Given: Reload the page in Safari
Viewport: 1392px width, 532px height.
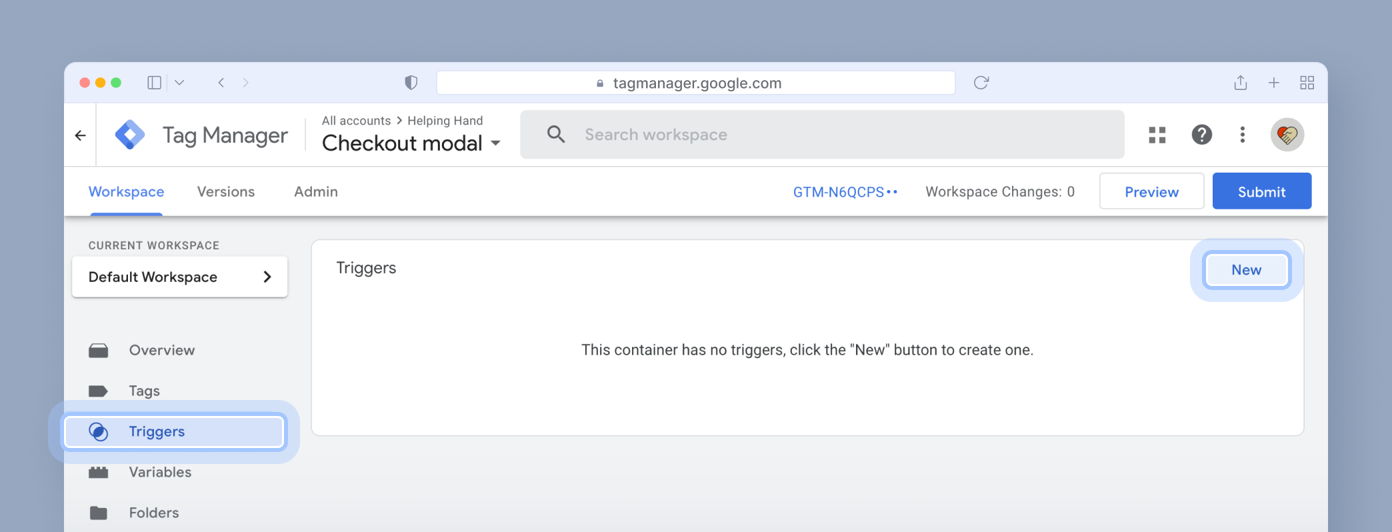Looking at the screenshot, I should (x=981, y=83).
